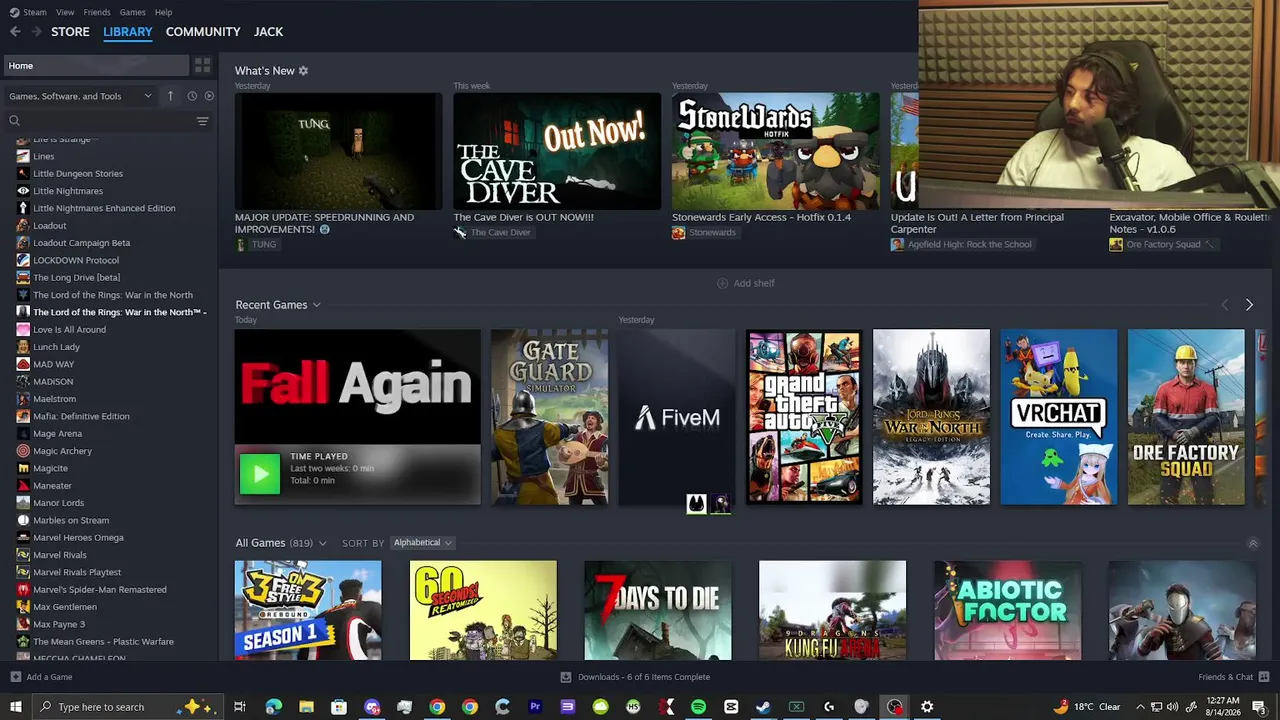Open the Friends & Chat panel

pyautogui.click(x=1233, y=677)
